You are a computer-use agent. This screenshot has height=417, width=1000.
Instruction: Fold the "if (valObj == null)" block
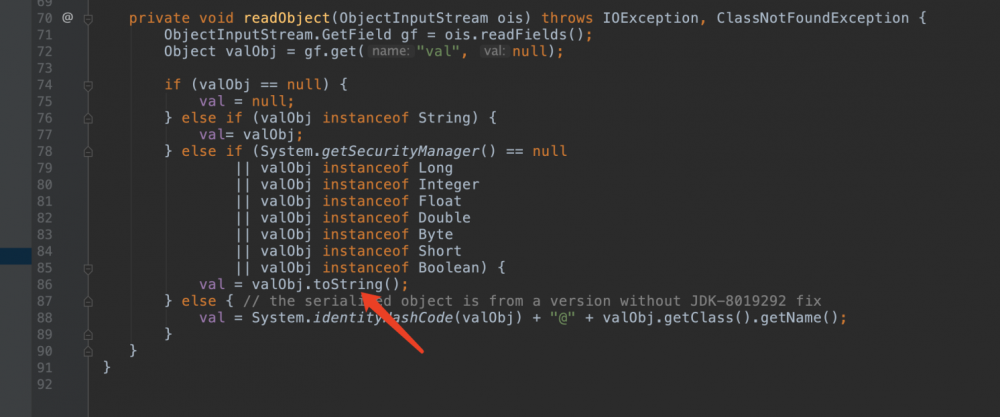(x=88, y=85)
